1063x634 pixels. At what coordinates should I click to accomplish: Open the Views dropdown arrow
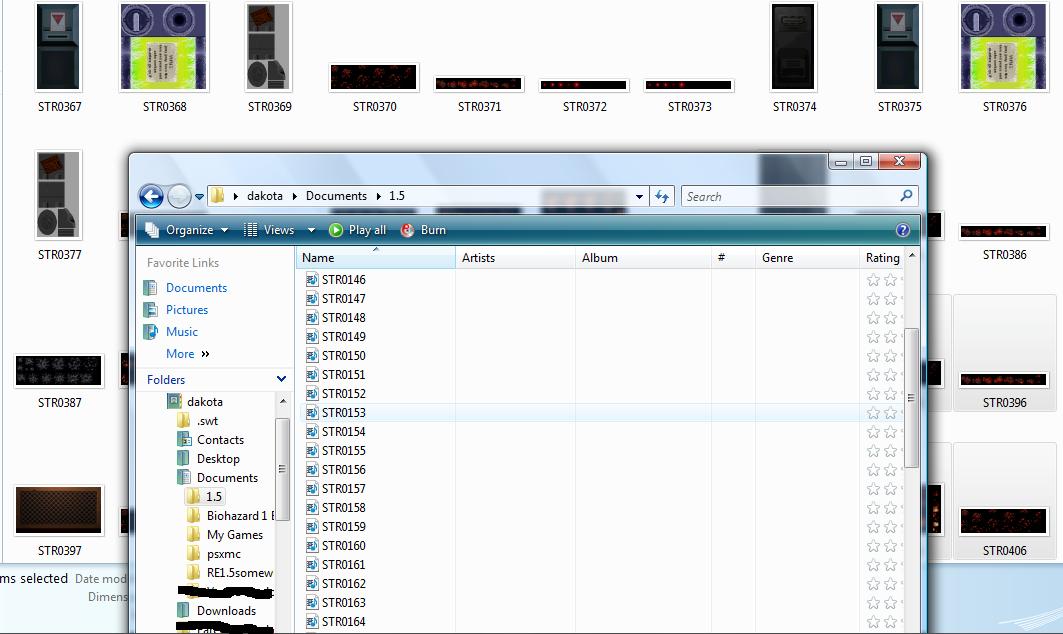[311, 230]
